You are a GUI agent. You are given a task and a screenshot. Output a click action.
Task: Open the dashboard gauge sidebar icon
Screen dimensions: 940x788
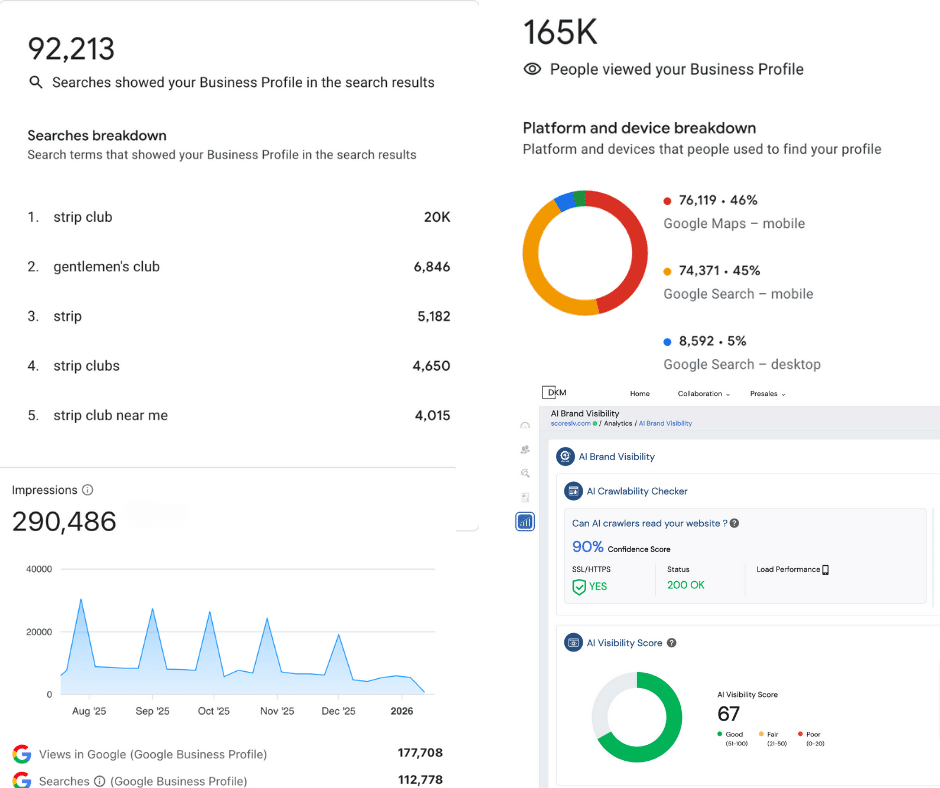pos(525,425)
